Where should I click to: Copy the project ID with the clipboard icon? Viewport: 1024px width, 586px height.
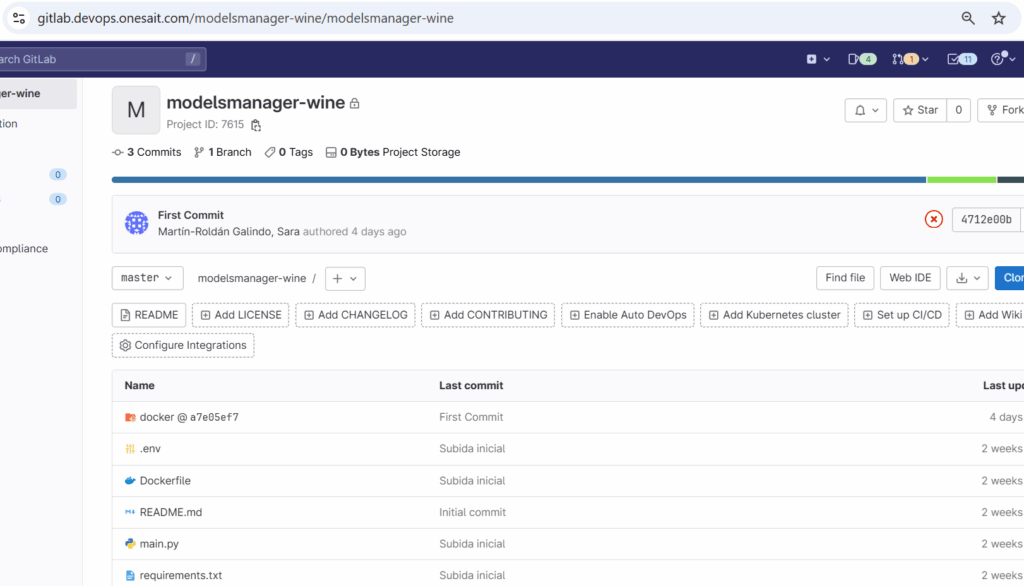coord(256,126)
